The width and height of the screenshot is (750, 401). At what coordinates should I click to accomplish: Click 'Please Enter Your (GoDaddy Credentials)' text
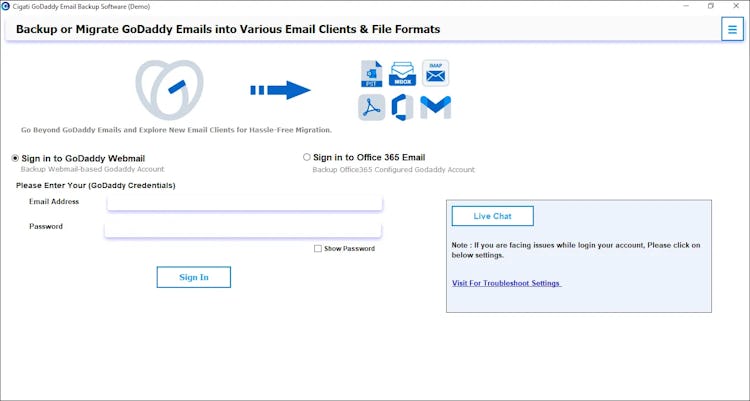click(x=96, y=185)
